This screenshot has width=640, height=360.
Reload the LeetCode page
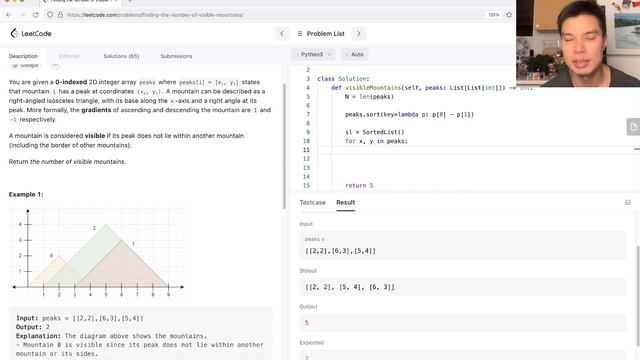[x=36, y=15]
